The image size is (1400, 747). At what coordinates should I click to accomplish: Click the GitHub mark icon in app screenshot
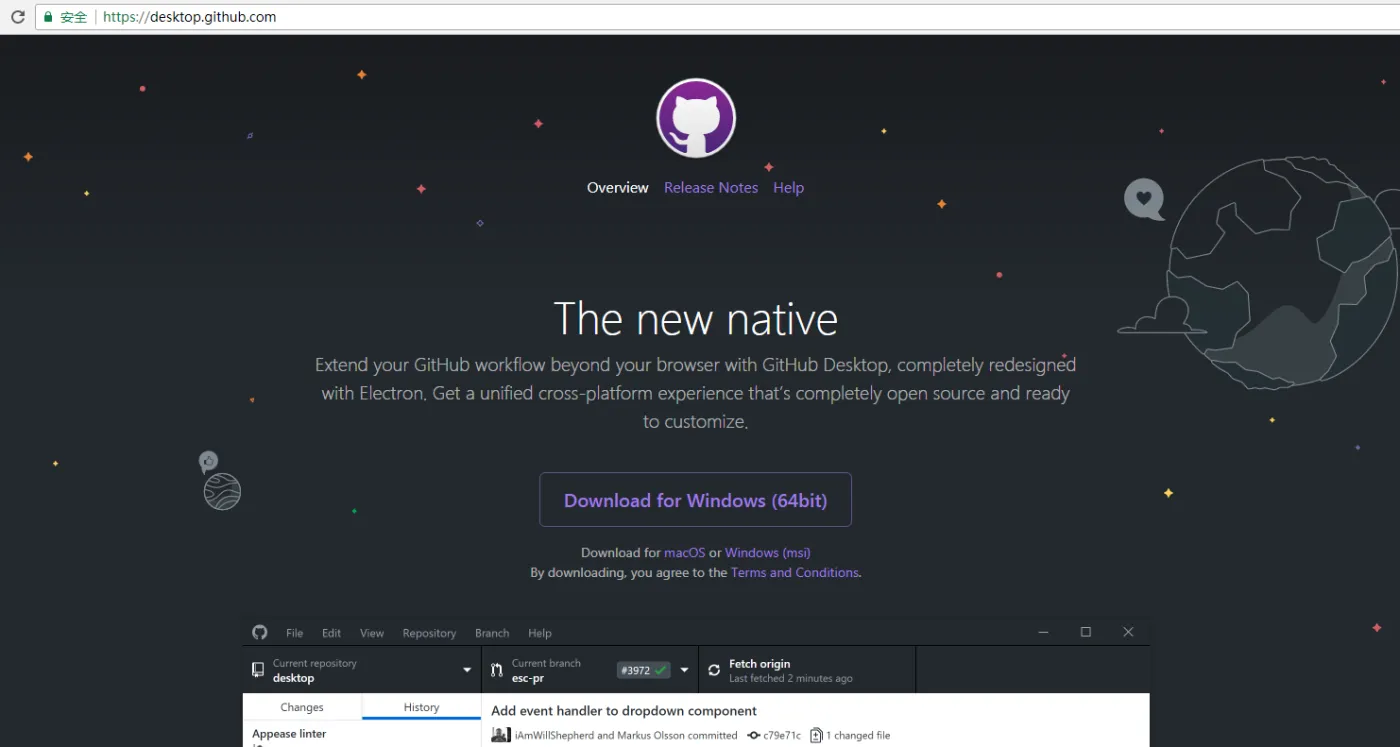260,632
